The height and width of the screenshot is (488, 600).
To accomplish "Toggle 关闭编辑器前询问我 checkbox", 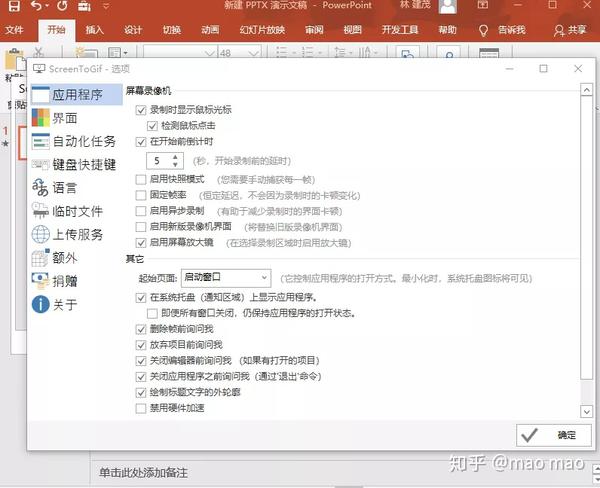I will 141,361.
